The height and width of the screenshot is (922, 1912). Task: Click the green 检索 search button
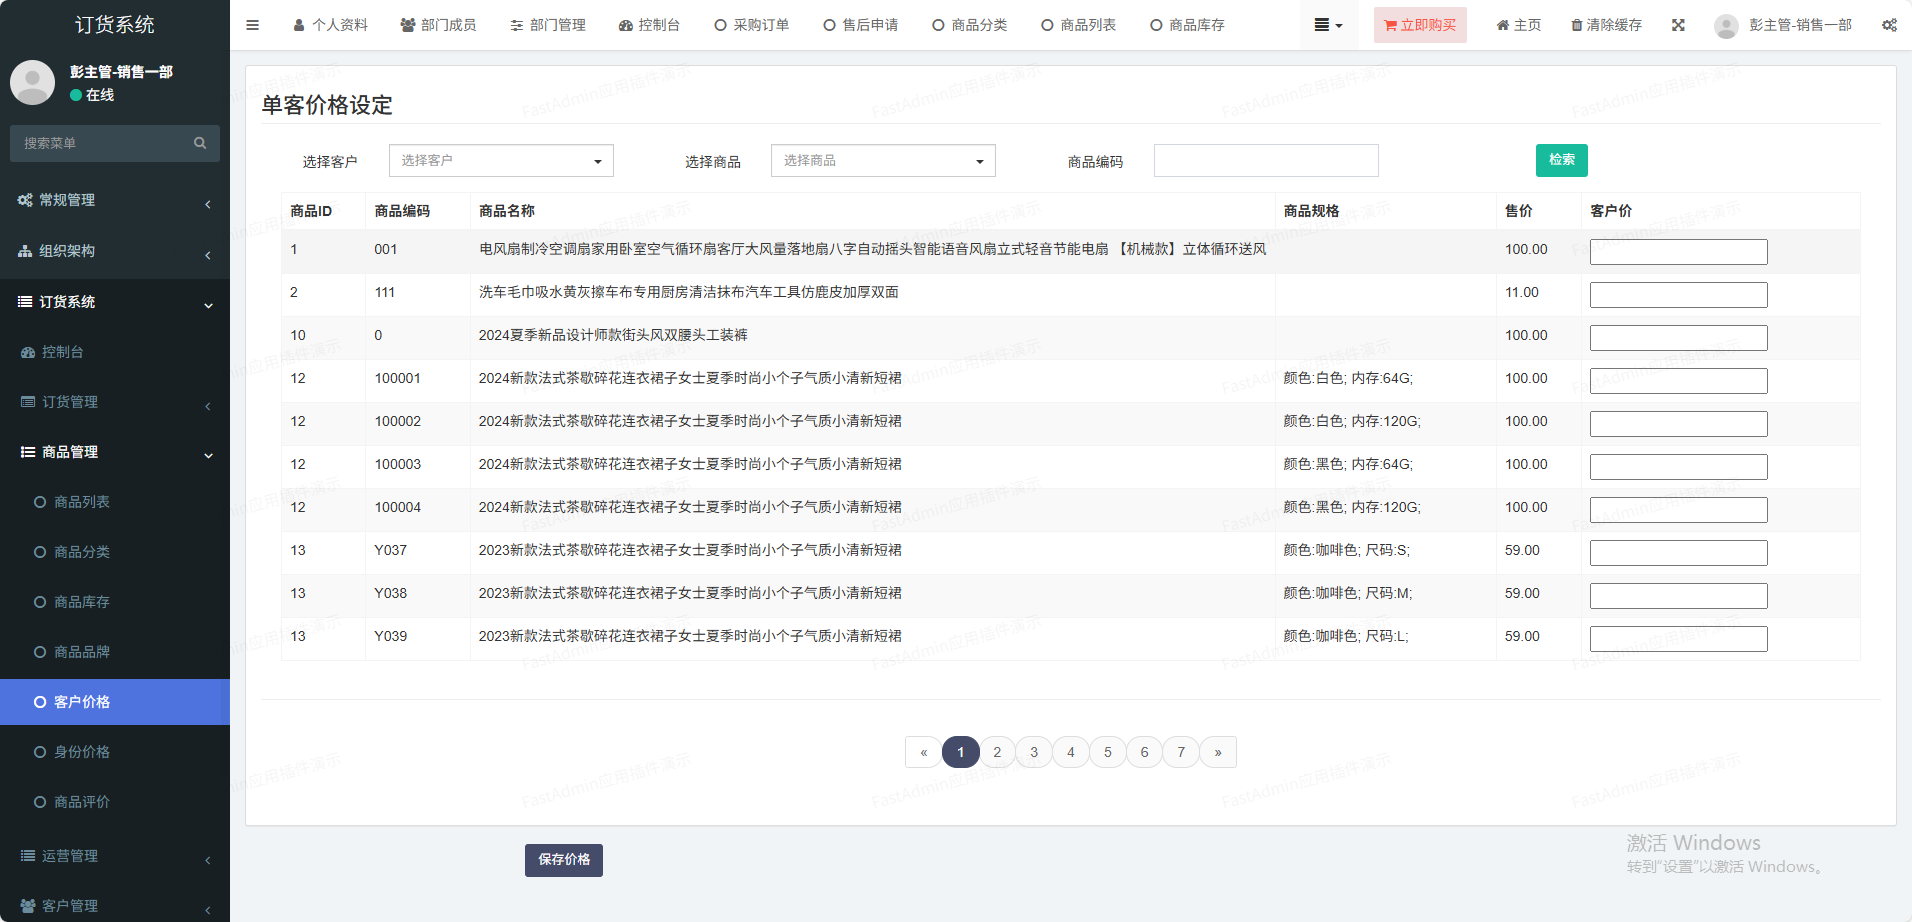[x=1561, y=160]
